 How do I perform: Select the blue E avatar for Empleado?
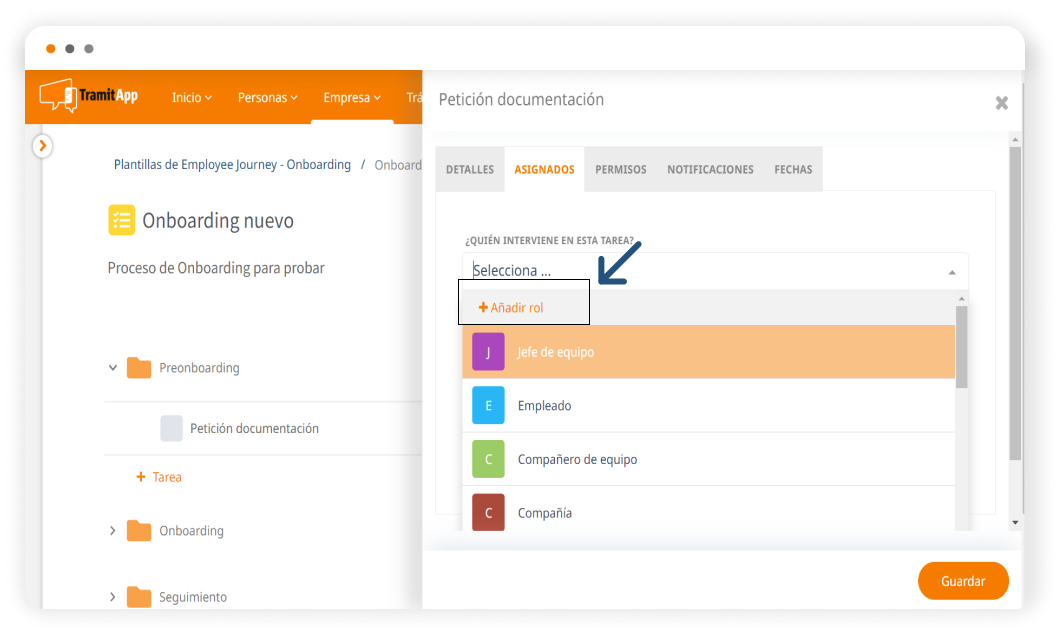(488, 406)
